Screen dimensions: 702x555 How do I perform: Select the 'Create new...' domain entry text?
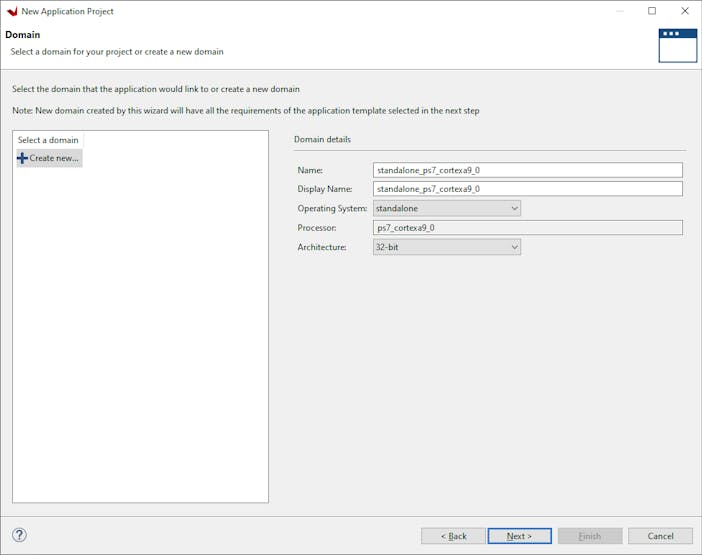[54, 158]
